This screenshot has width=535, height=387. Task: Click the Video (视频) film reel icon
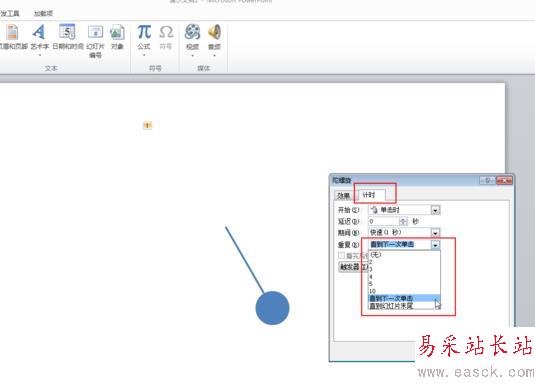[x=192, y=32]
